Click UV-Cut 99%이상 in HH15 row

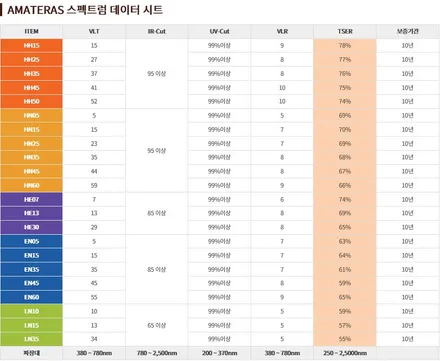coord(219,46)
